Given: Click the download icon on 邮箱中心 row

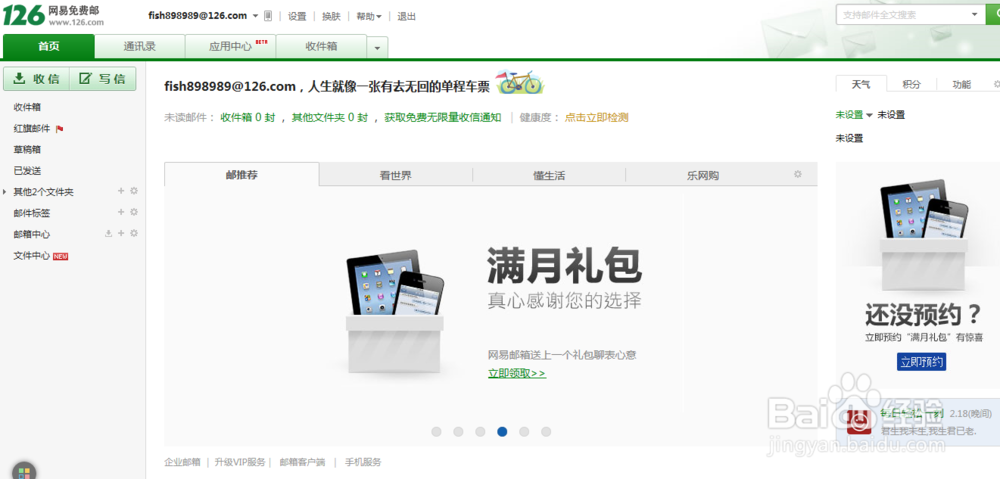Looking at the screenshot, I should click(x=108, y=233).
